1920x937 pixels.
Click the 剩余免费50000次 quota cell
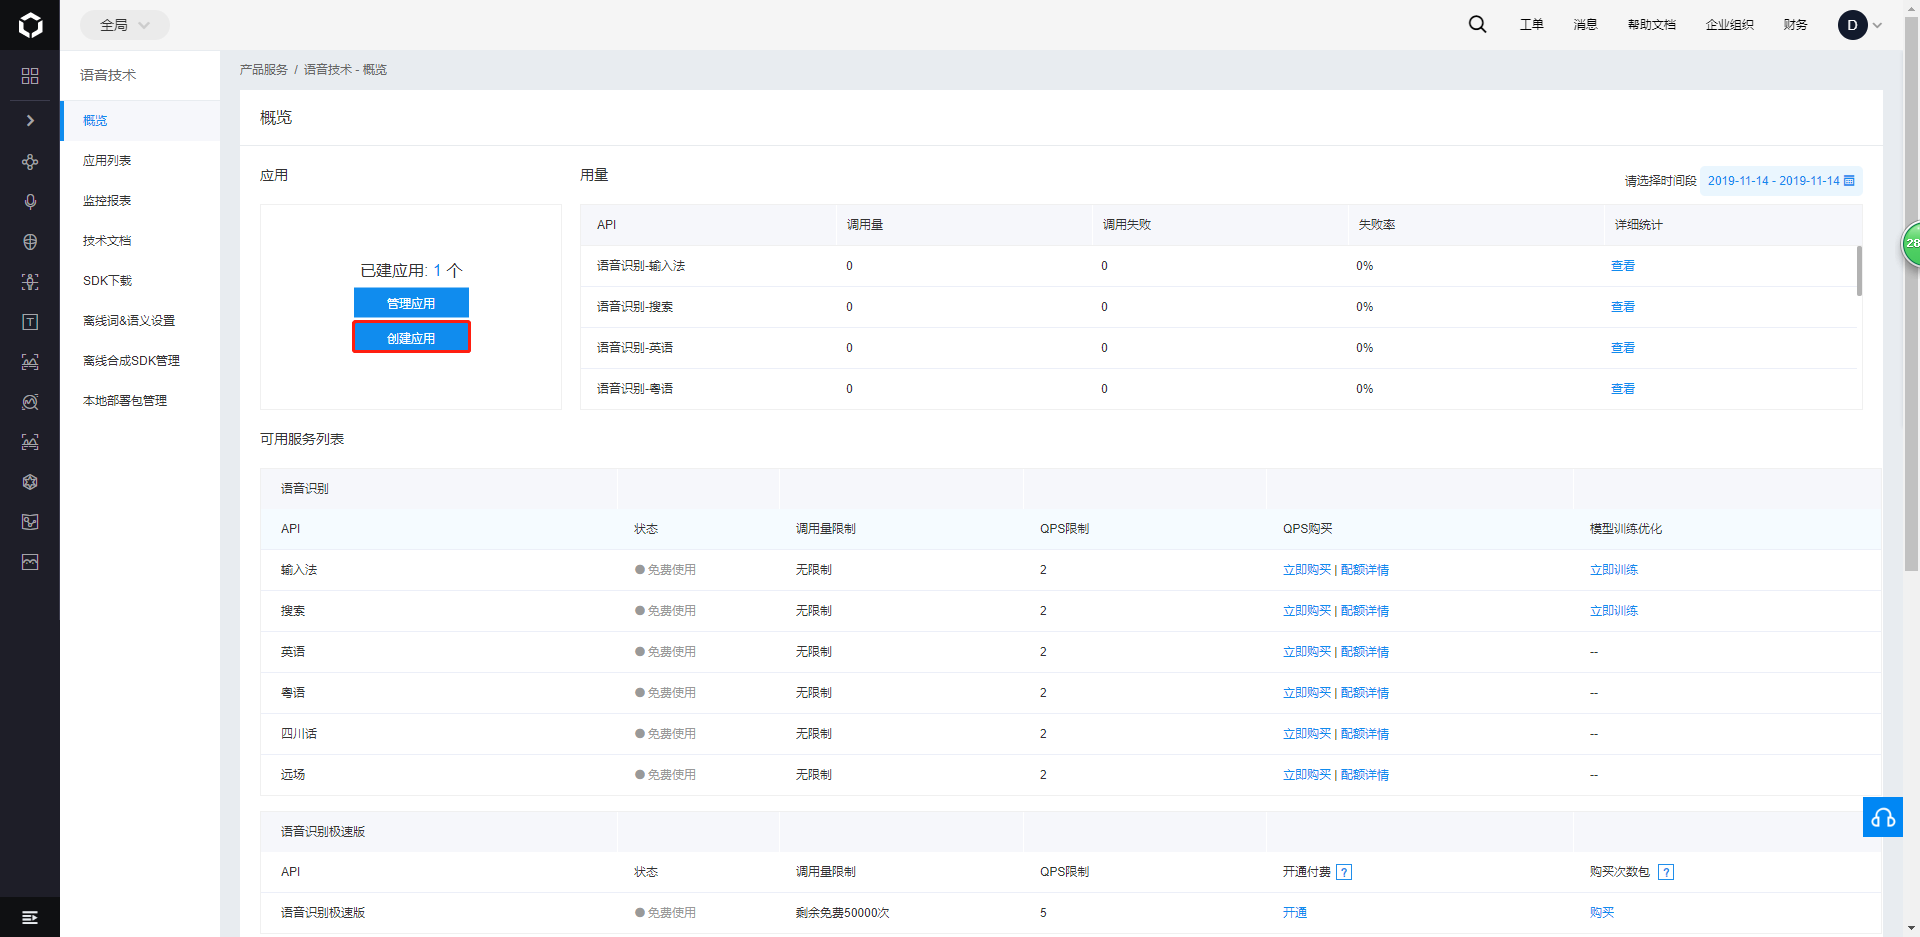[843, 913]
